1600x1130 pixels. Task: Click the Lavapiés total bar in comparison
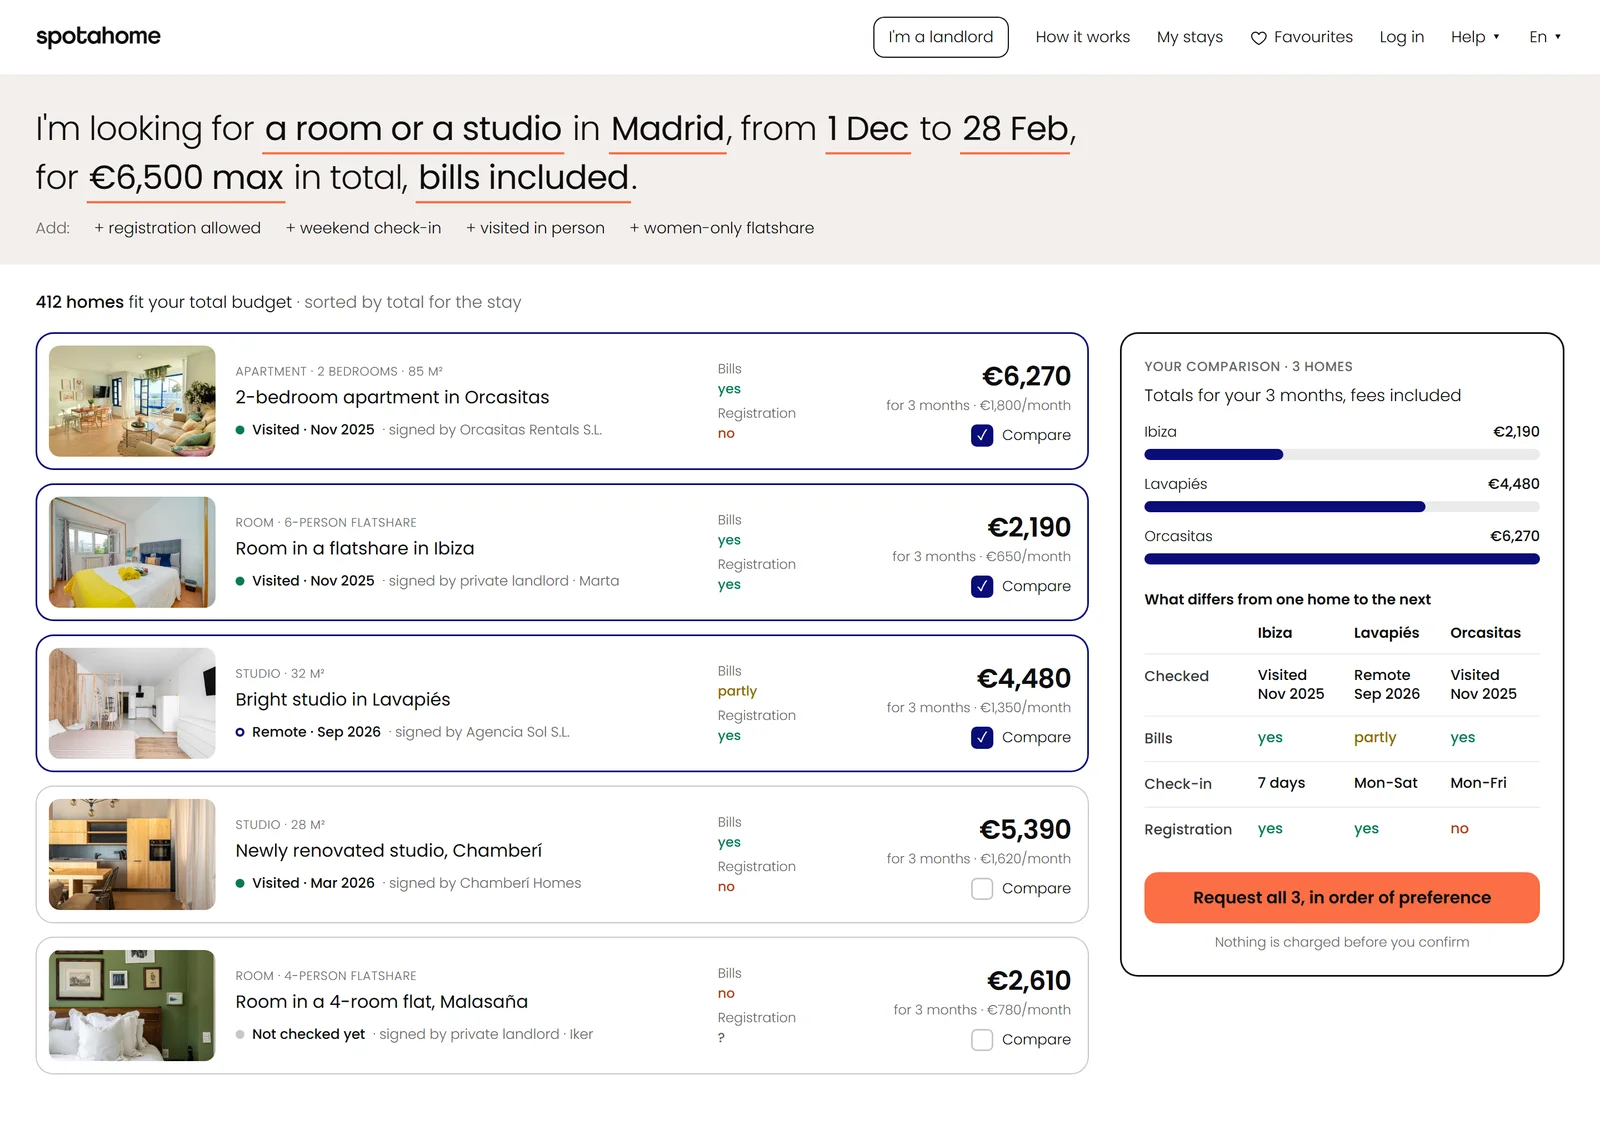coord(1342,507)
